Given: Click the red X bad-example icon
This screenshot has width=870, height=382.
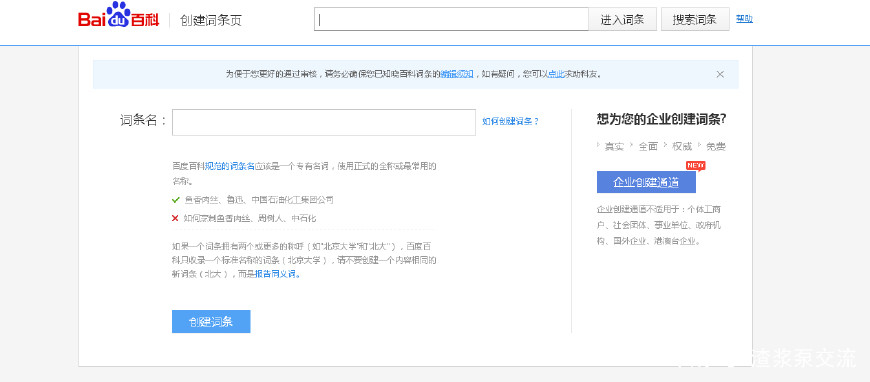Looking at the screenshot, I should coord(176,219).
